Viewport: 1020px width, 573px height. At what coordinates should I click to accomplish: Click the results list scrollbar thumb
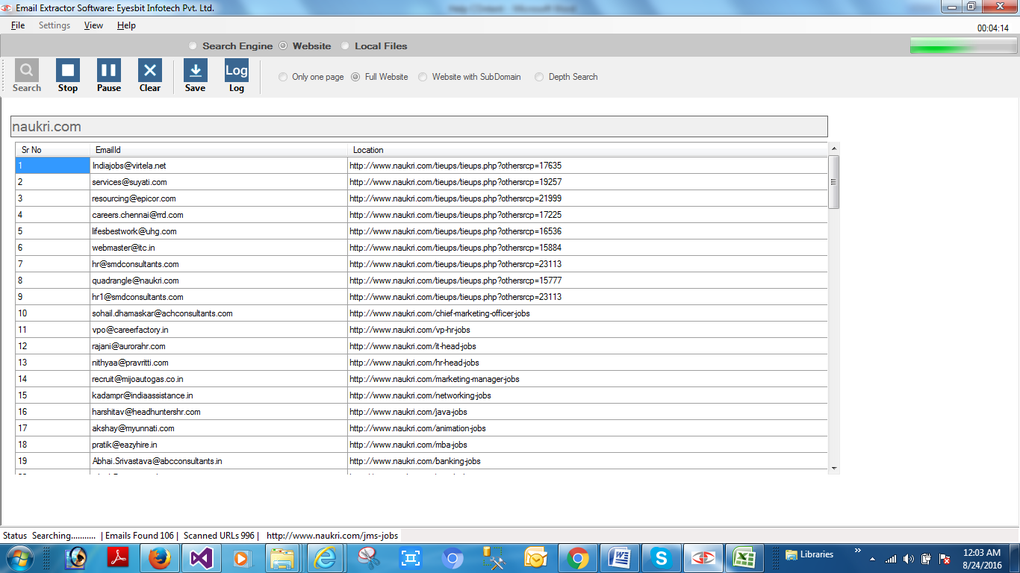pyautogui.click(x=834, y=182)
